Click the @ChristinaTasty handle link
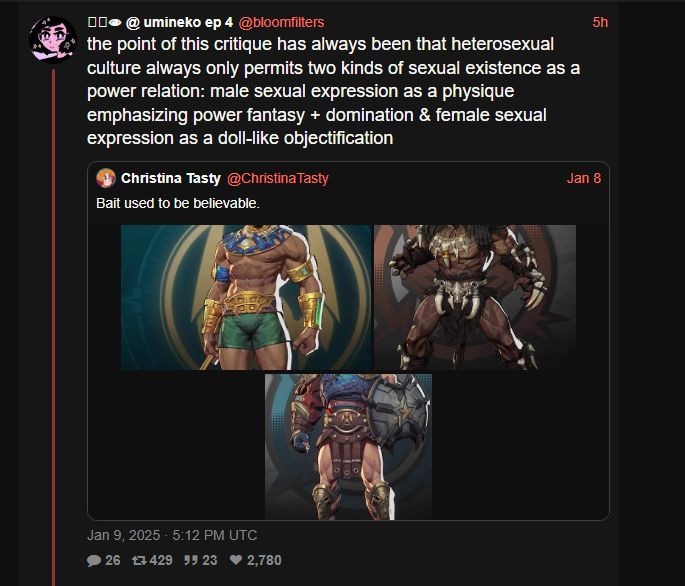 coord(278,178)
